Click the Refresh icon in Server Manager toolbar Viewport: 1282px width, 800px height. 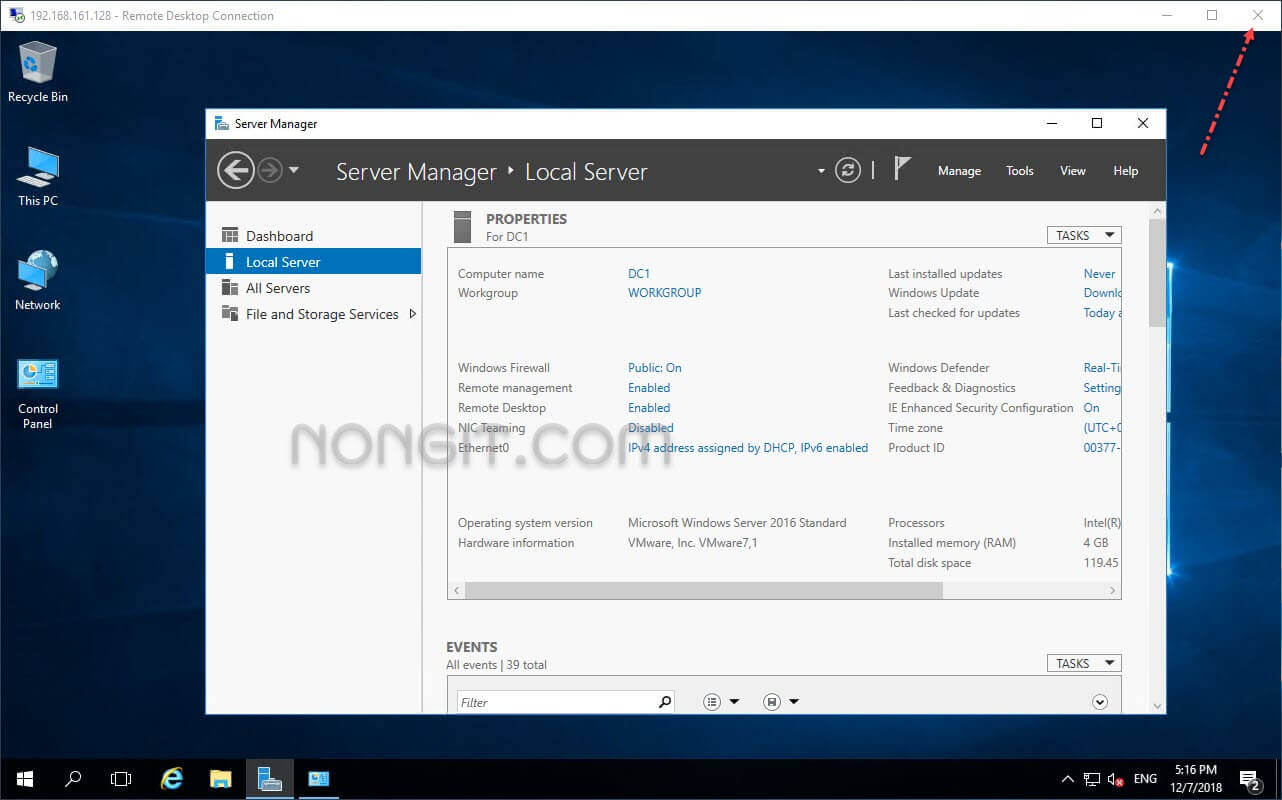click(x=847, y=170)
